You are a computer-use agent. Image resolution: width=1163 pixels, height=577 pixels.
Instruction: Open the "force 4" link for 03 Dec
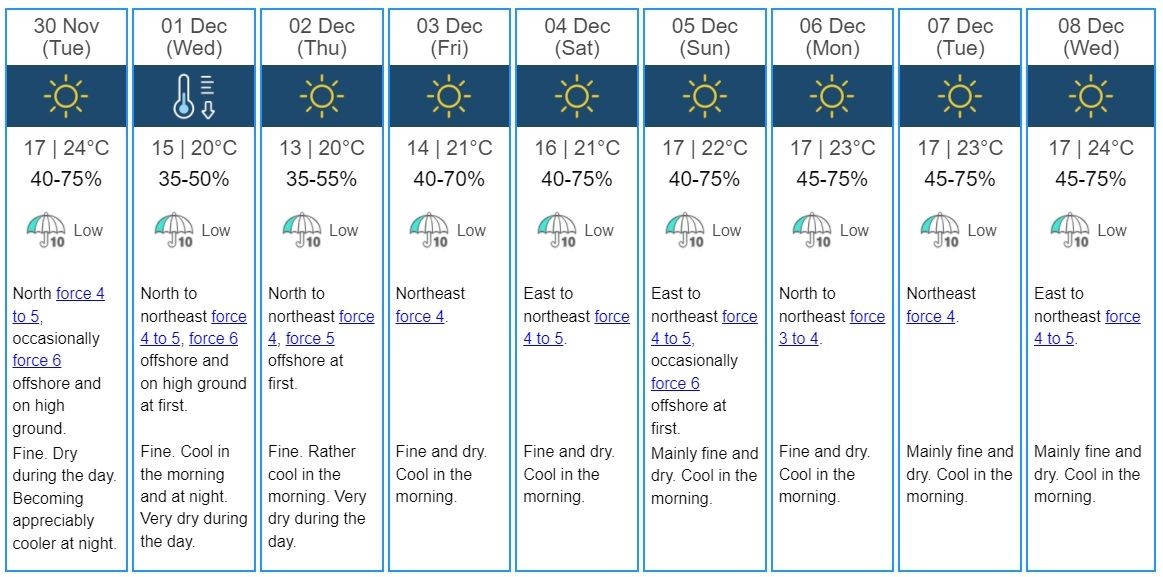coord(420,316)
